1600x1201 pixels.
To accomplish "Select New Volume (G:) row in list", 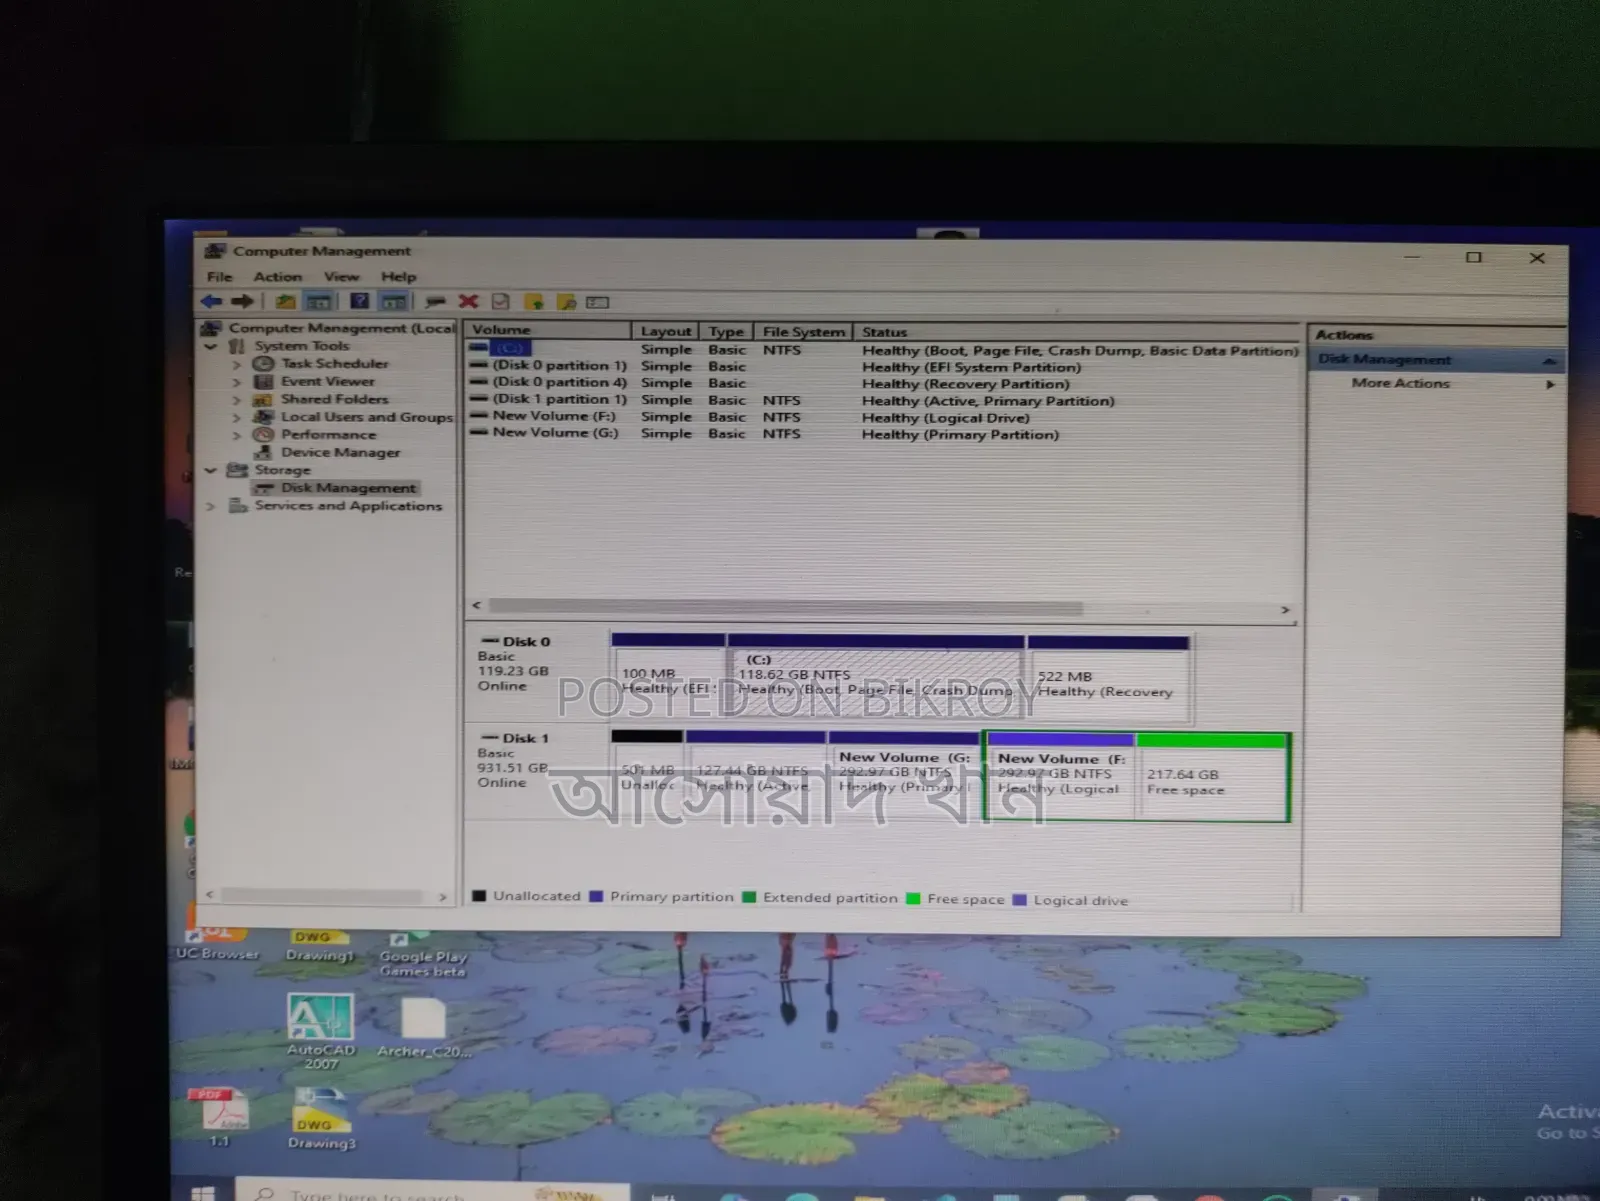I will [x=555, y=433].
